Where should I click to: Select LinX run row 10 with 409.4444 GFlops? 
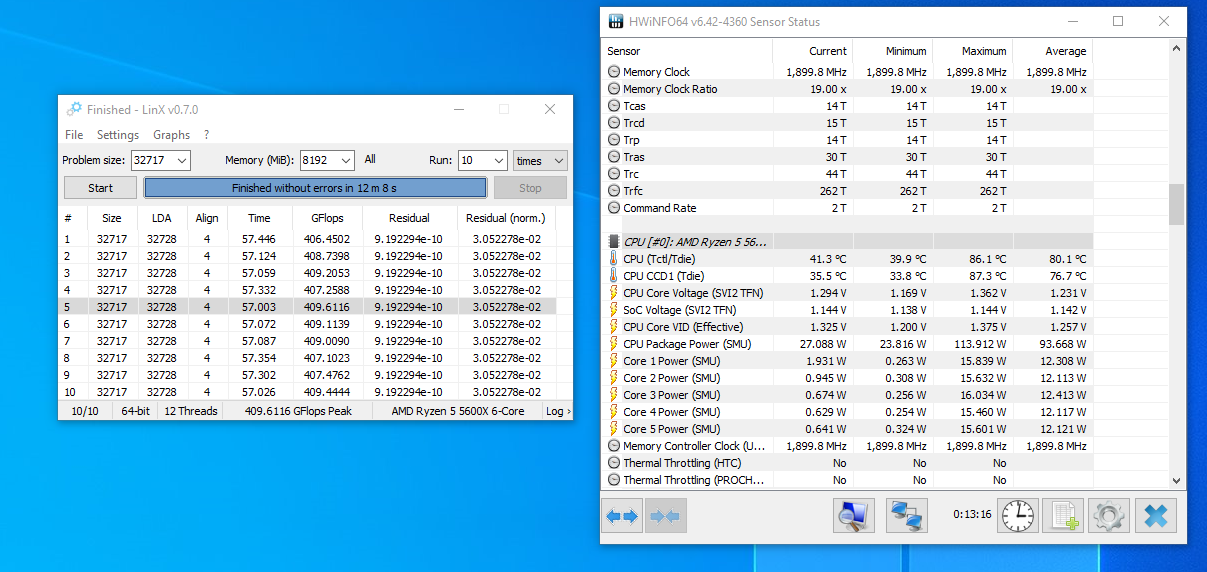(308, 392)
